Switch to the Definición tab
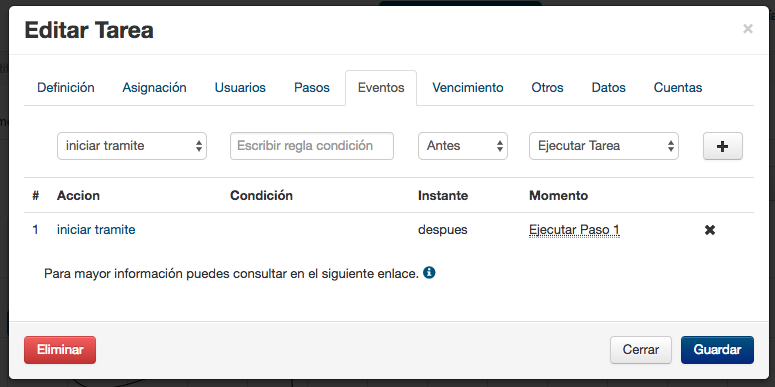This screenshot has width=775, height=387. (66, 87)
